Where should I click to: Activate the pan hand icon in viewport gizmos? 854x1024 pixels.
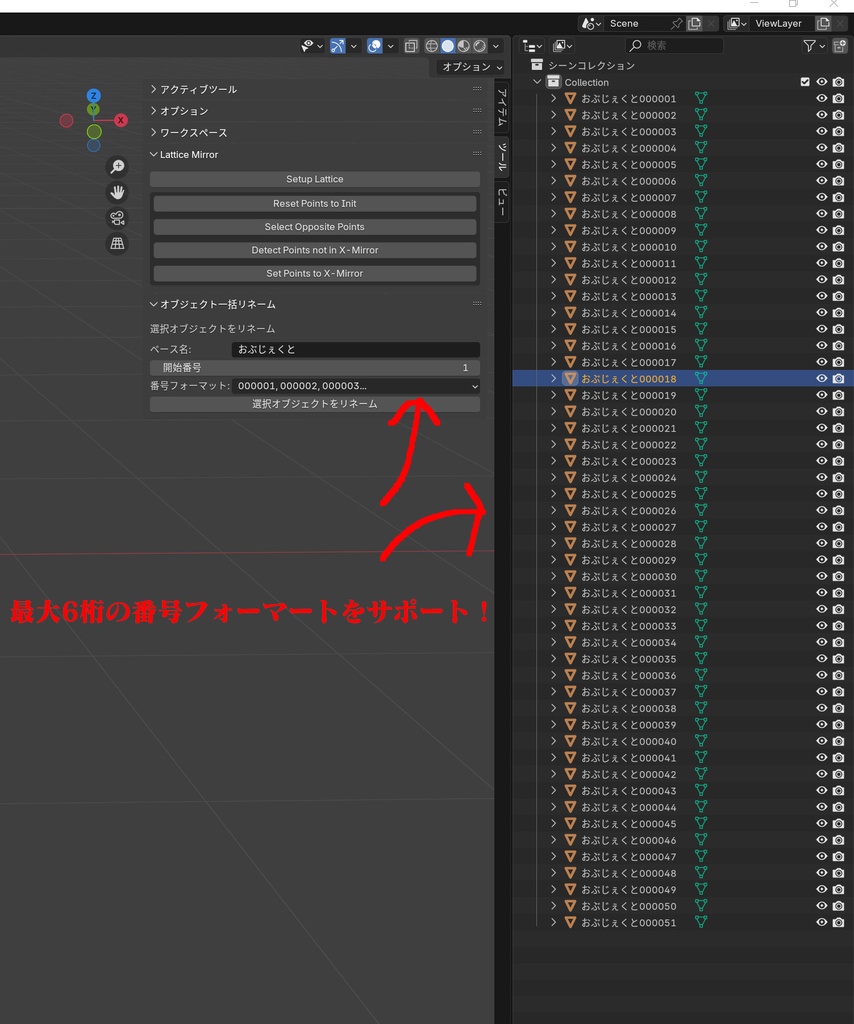click(x=117, y=192)
